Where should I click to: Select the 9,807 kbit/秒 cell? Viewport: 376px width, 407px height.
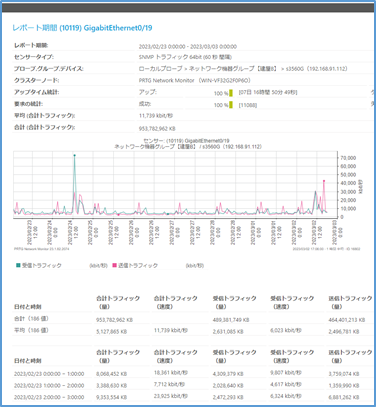(x=286, y=373)
